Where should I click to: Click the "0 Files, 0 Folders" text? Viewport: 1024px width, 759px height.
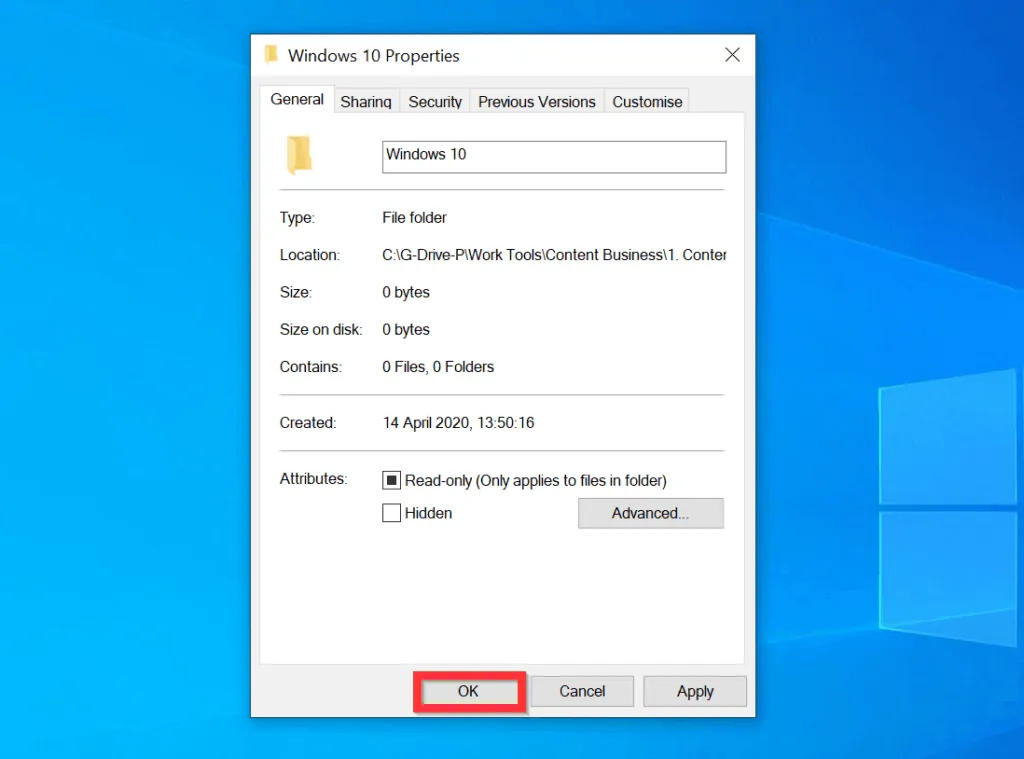[x=438, y=367]
